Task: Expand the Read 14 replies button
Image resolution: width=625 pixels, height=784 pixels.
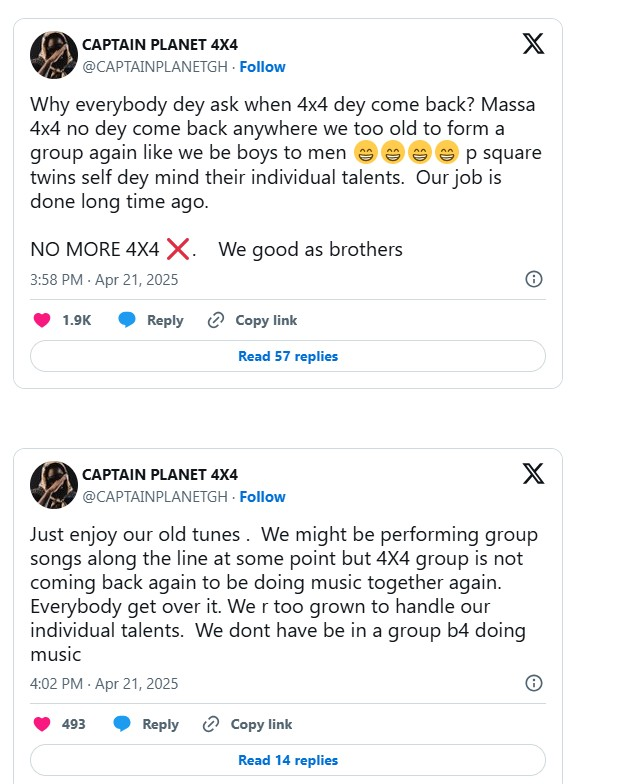Action: (x=288, y=760)
